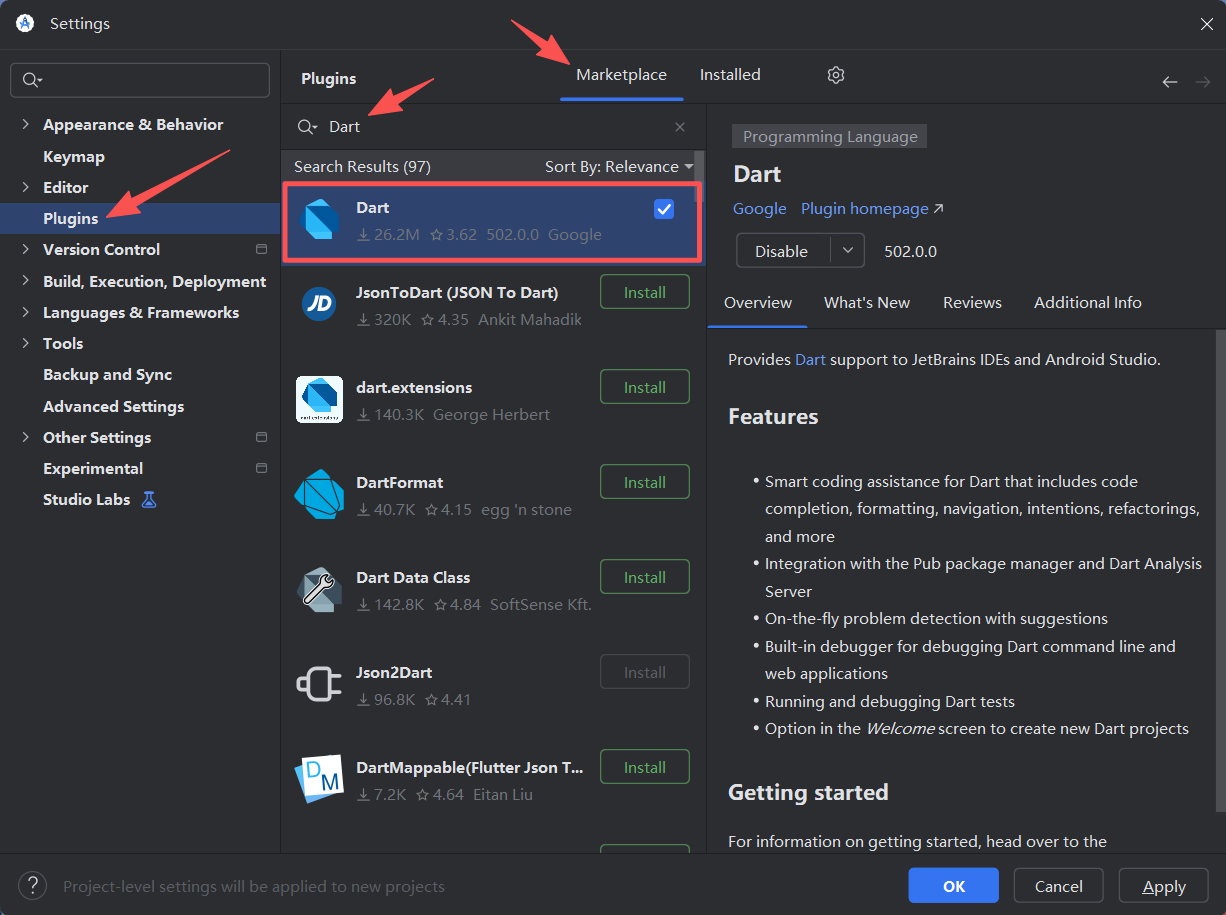Open the Overview tab
The width and height of the screenshot is (1226, 915).
pos(758,303)
